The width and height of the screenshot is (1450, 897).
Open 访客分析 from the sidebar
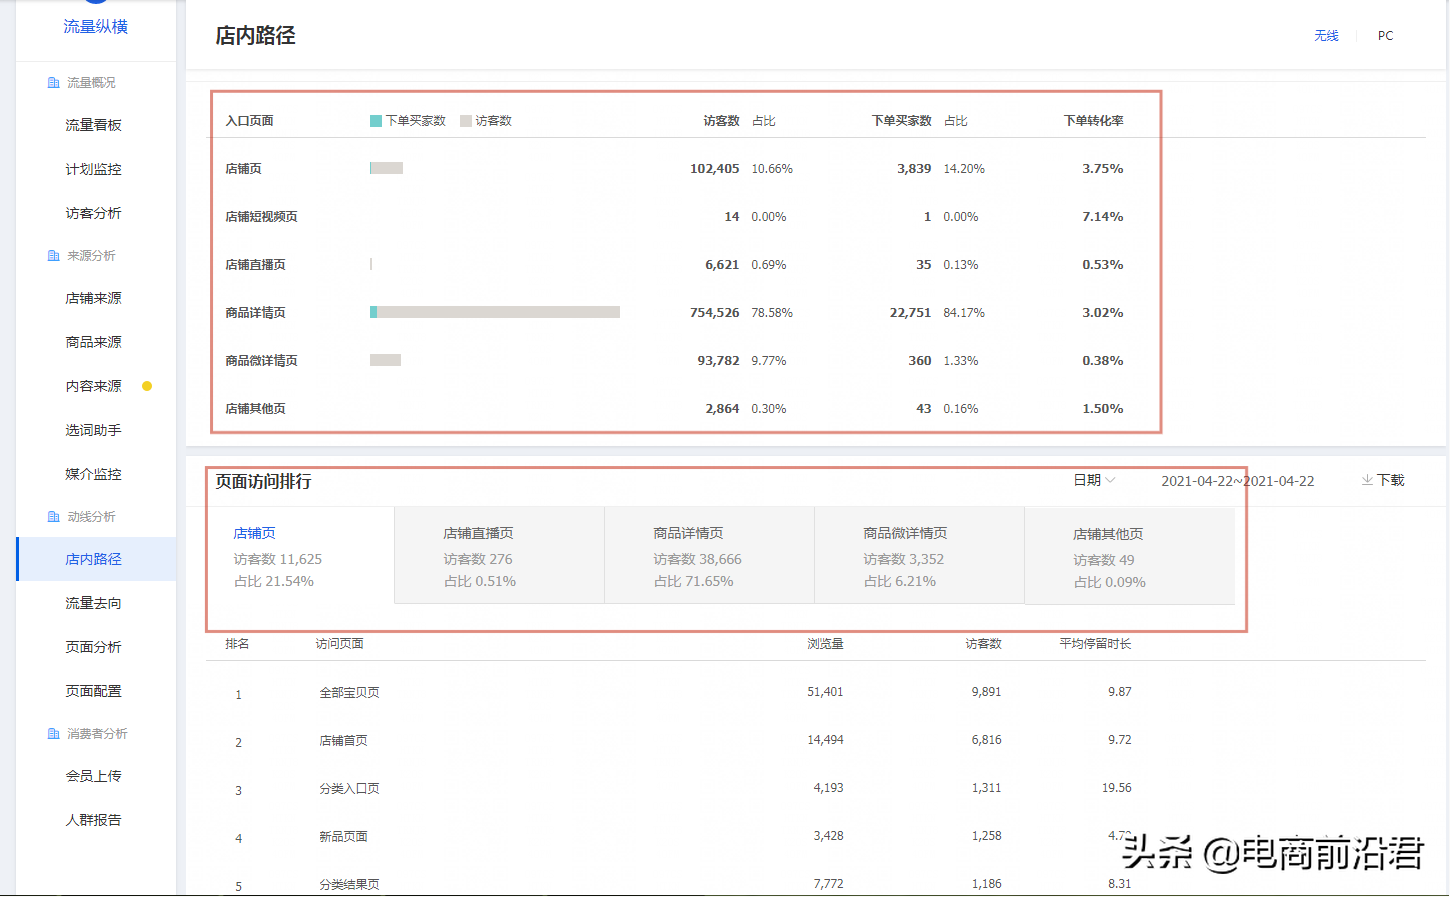(x=93, y=213)
